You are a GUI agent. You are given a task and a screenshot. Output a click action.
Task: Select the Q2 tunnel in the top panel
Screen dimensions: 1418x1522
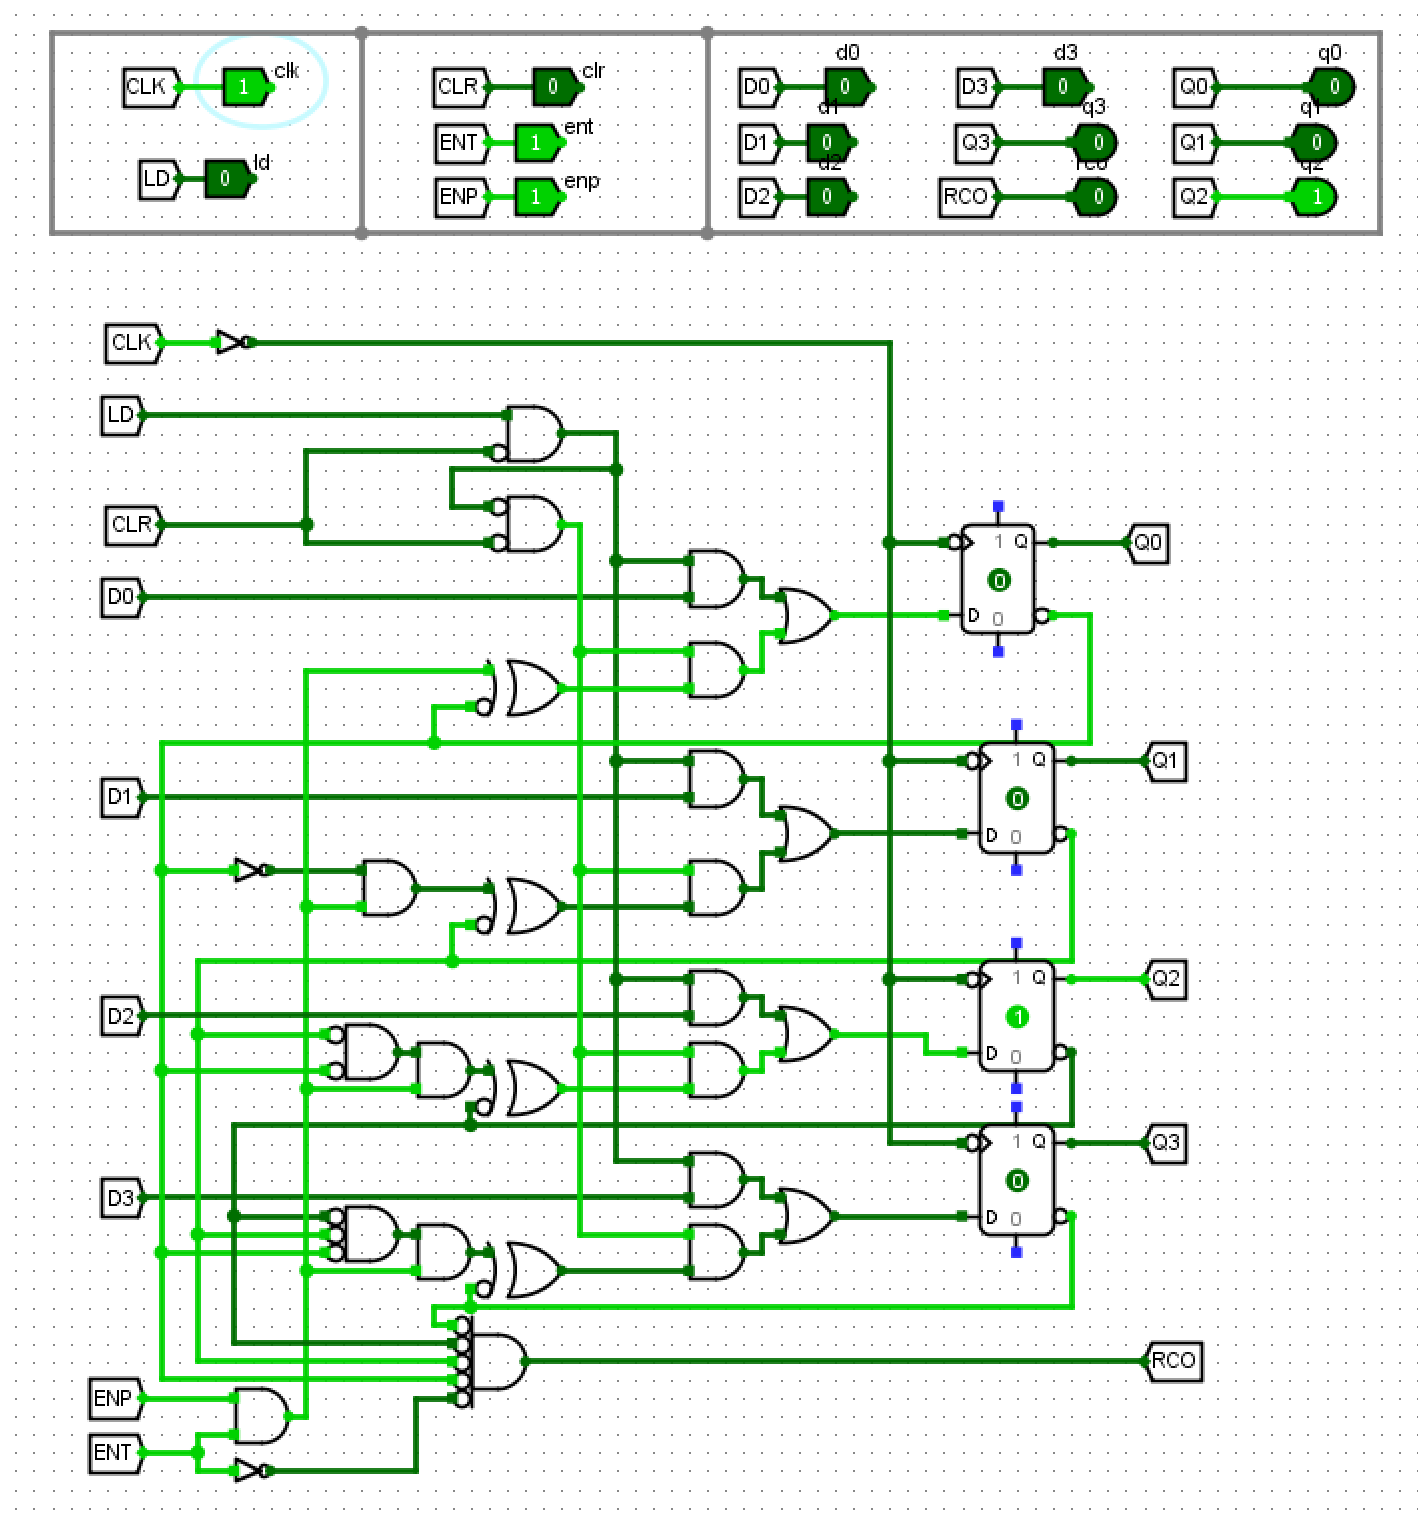click(1196, 196)
